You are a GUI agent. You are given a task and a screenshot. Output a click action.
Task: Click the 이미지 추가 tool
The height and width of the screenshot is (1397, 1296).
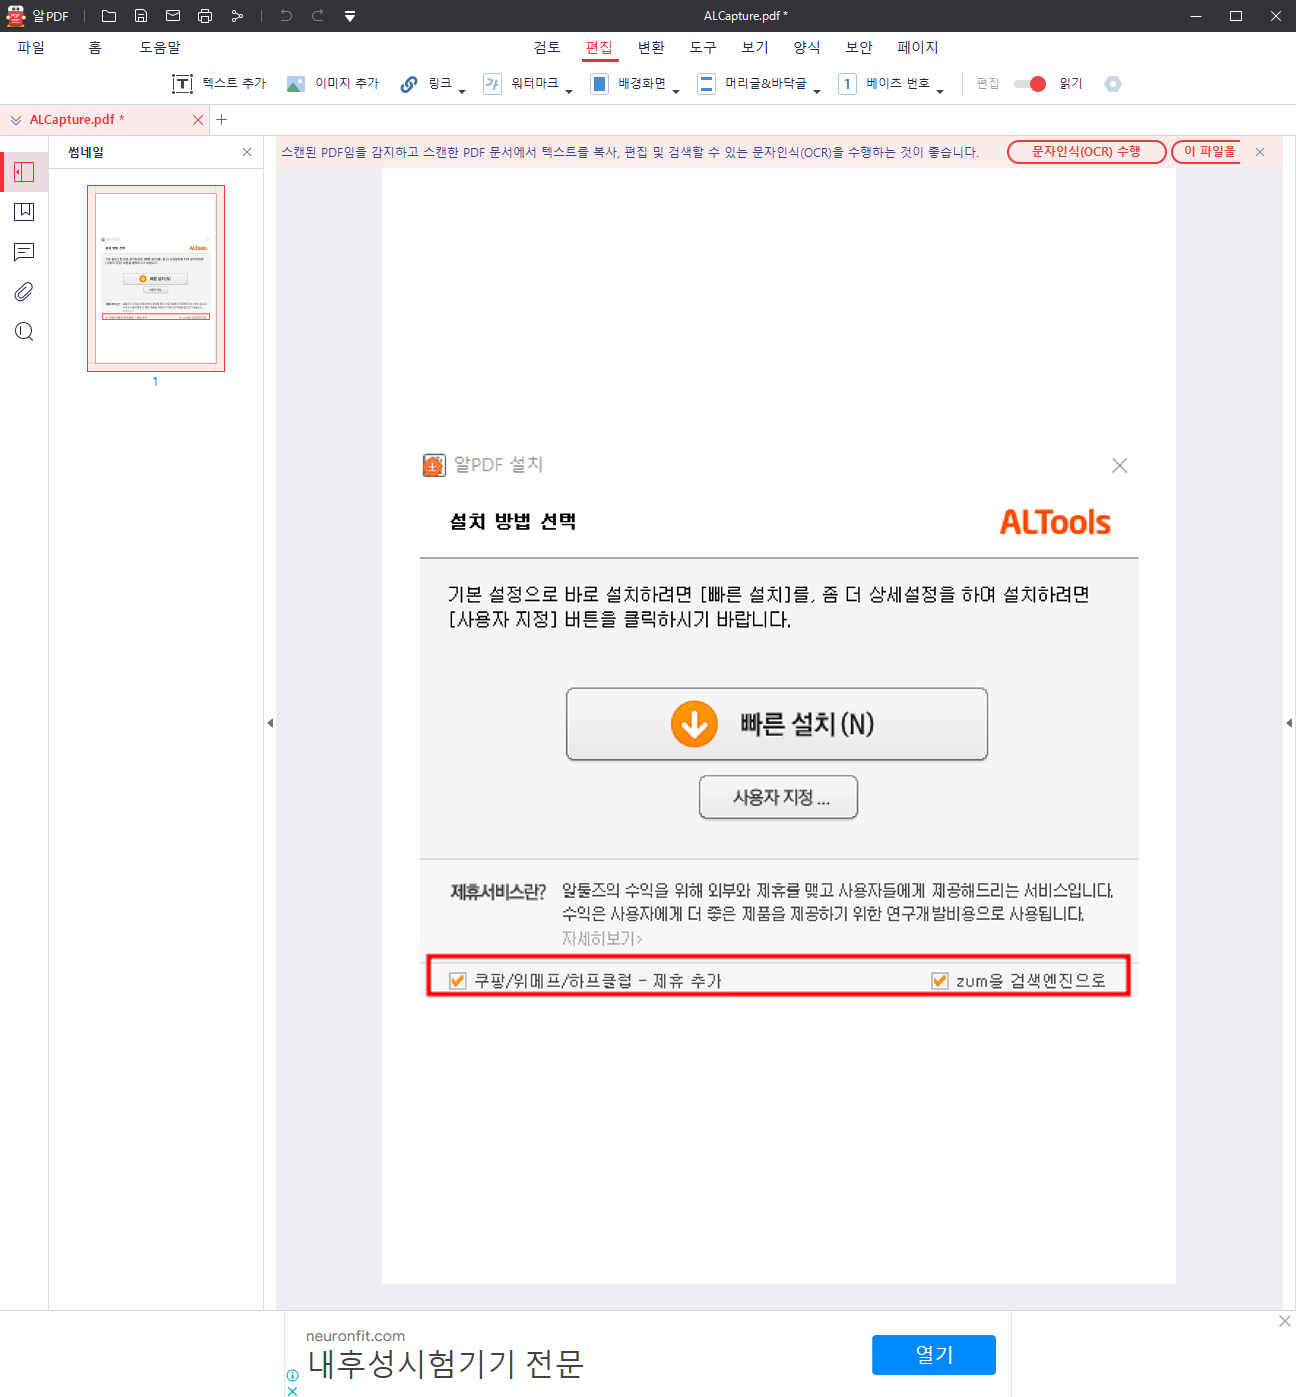pyautogui.click(x=333, y=84)
